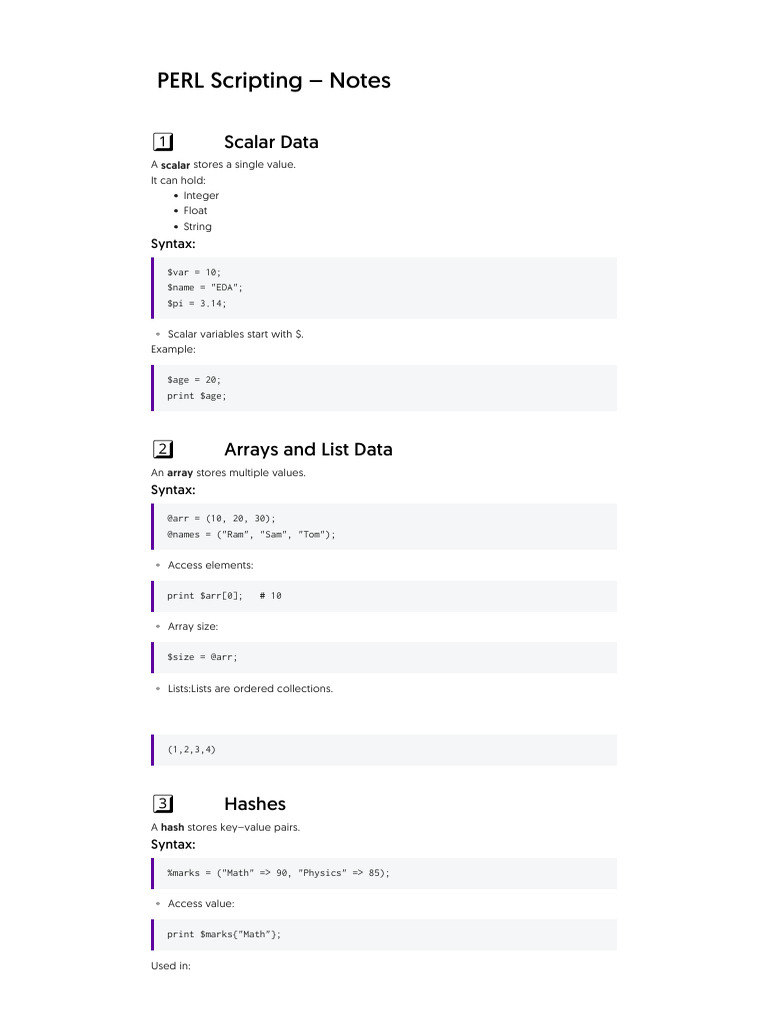The width and height of the screenshot is (768, 1024).
Task: Click the bold word scalar
Action: click(175, 165)
